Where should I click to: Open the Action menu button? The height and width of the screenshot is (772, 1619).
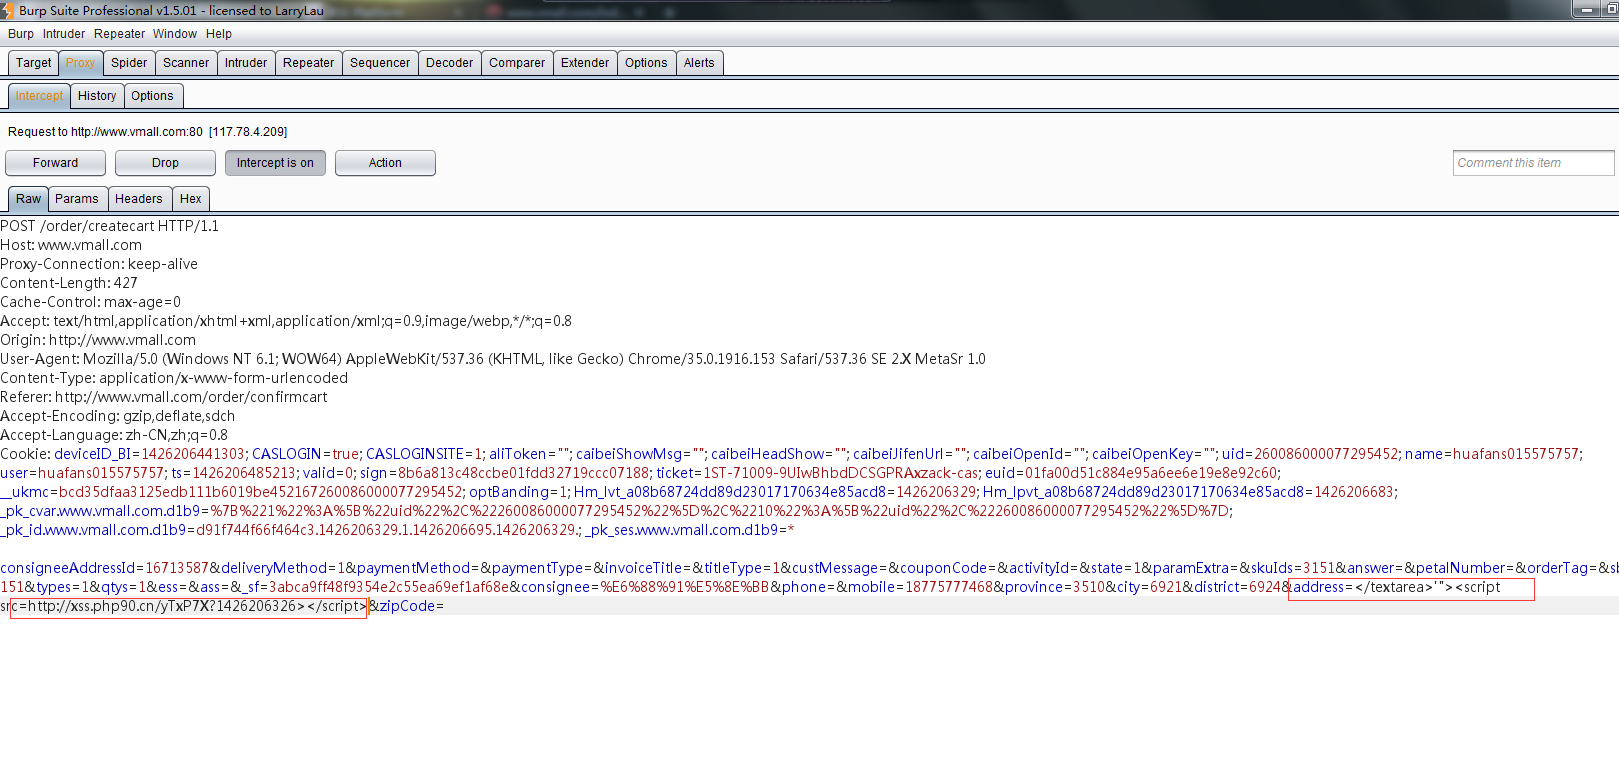click(385, 163)
